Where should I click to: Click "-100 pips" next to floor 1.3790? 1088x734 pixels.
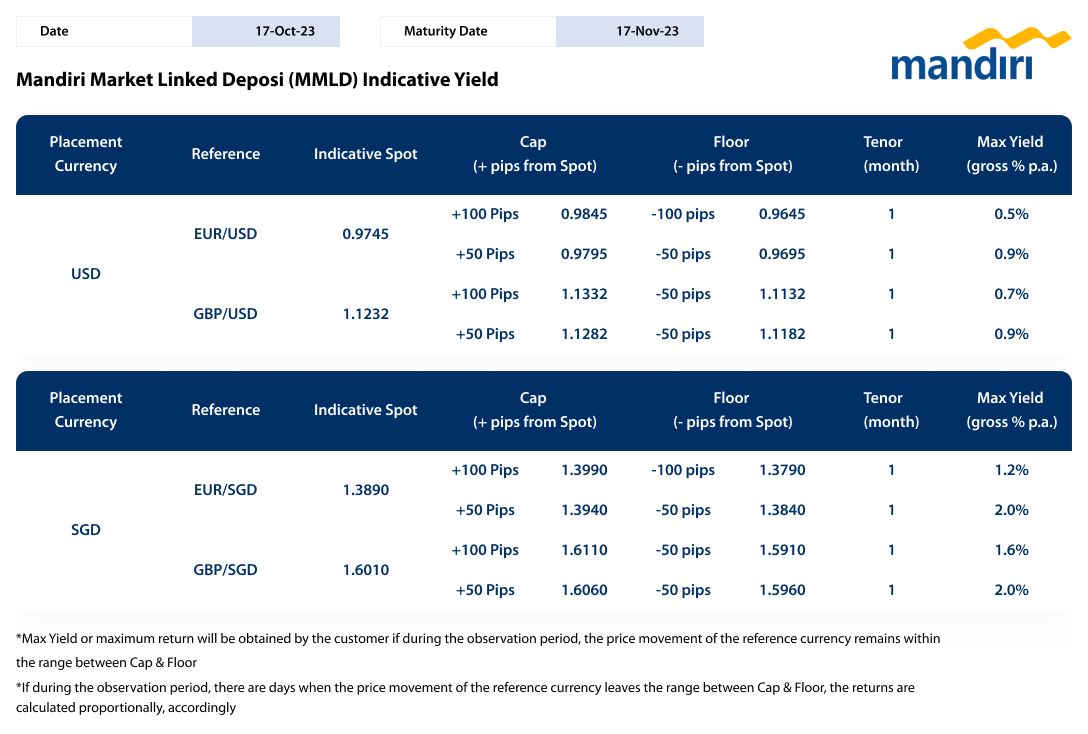(x=683, y=470)
